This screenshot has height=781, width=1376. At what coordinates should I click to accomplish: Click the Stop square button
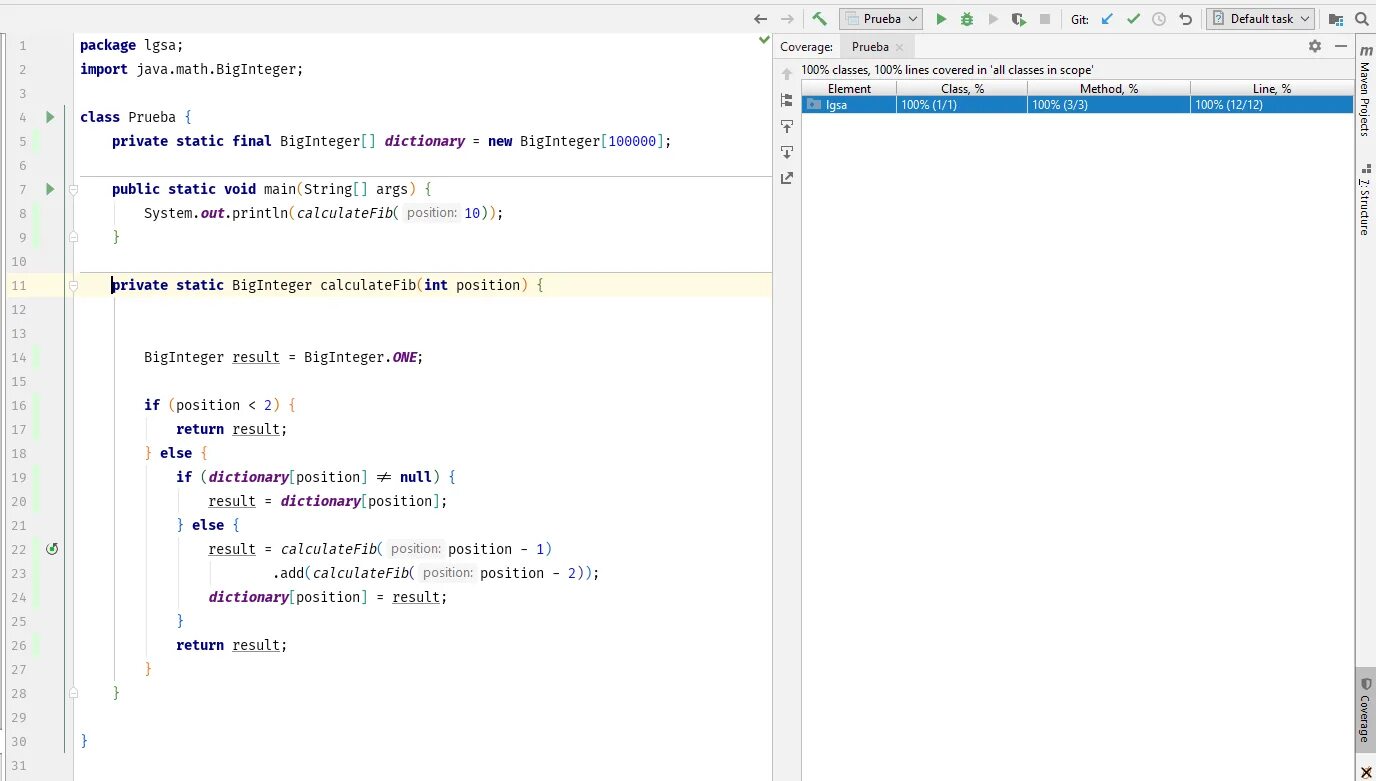tap(1045, 19)
